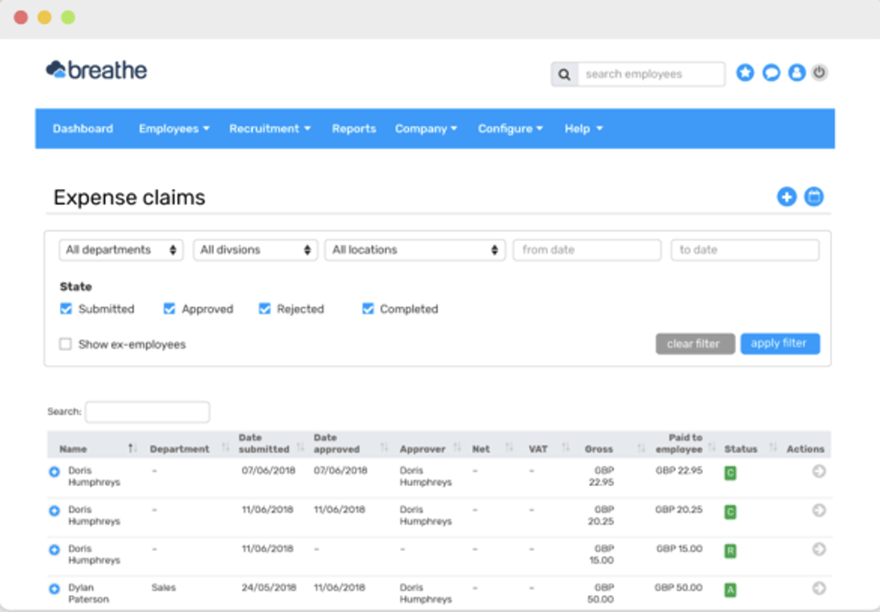Image resolution: width=880 pixels, height=612 pixels.
Task: Open the All departments dropdown
Action: [121, 250]
